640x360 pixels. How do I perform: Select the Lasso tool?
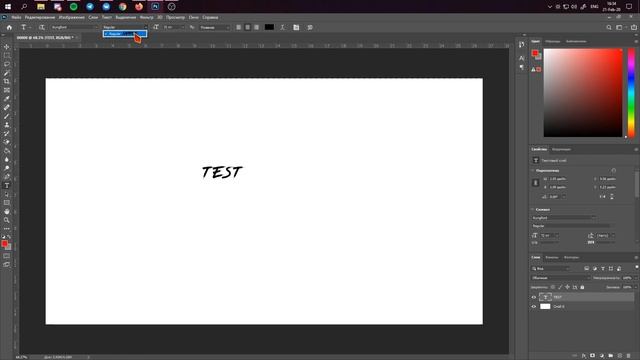[x=7, y=64]
